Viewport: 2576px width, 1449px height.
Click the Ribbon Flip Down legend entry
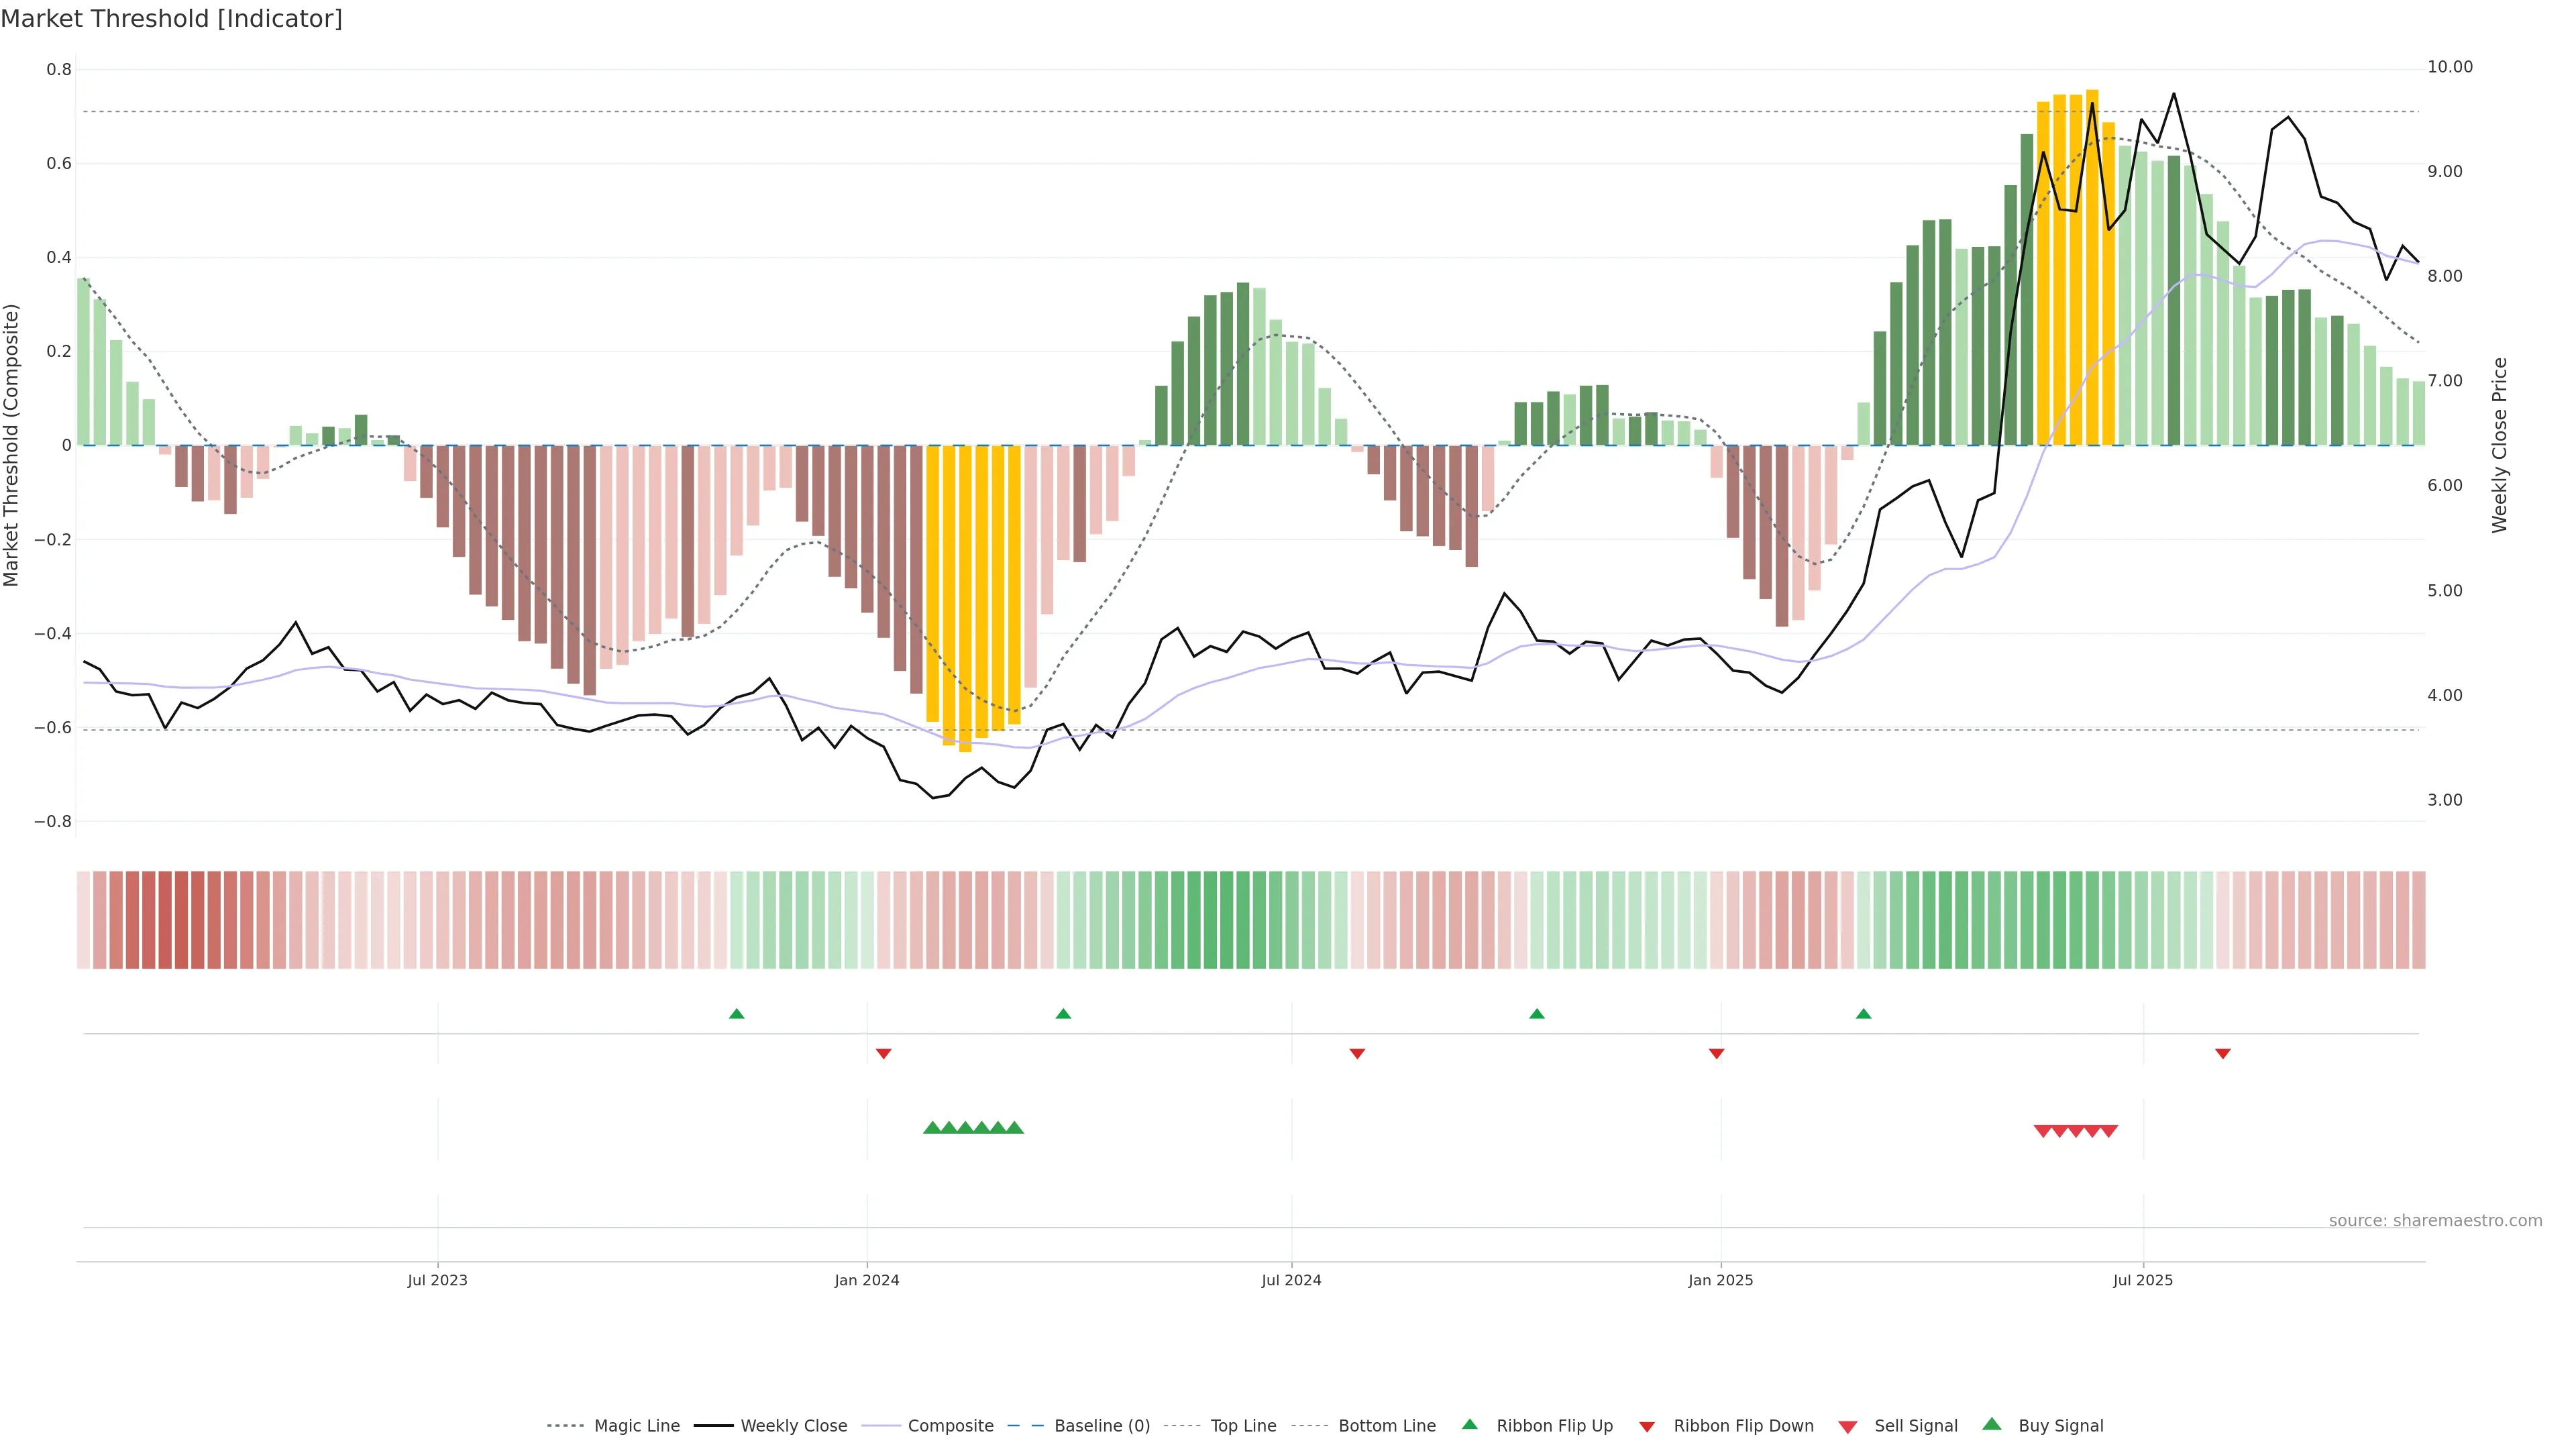(x=1743, y=1426)
